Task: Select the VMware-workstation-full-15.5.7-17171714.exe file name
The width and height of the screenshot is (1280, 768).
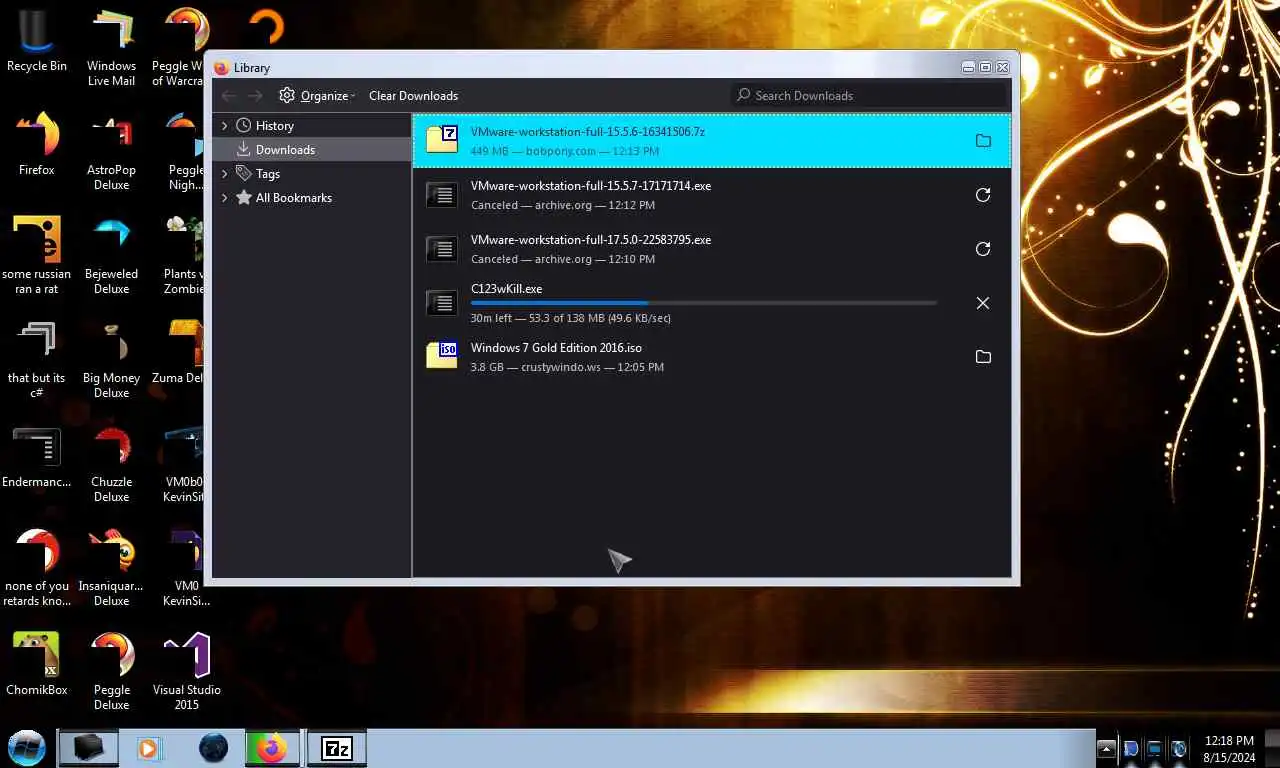Action: coord(591,186)
